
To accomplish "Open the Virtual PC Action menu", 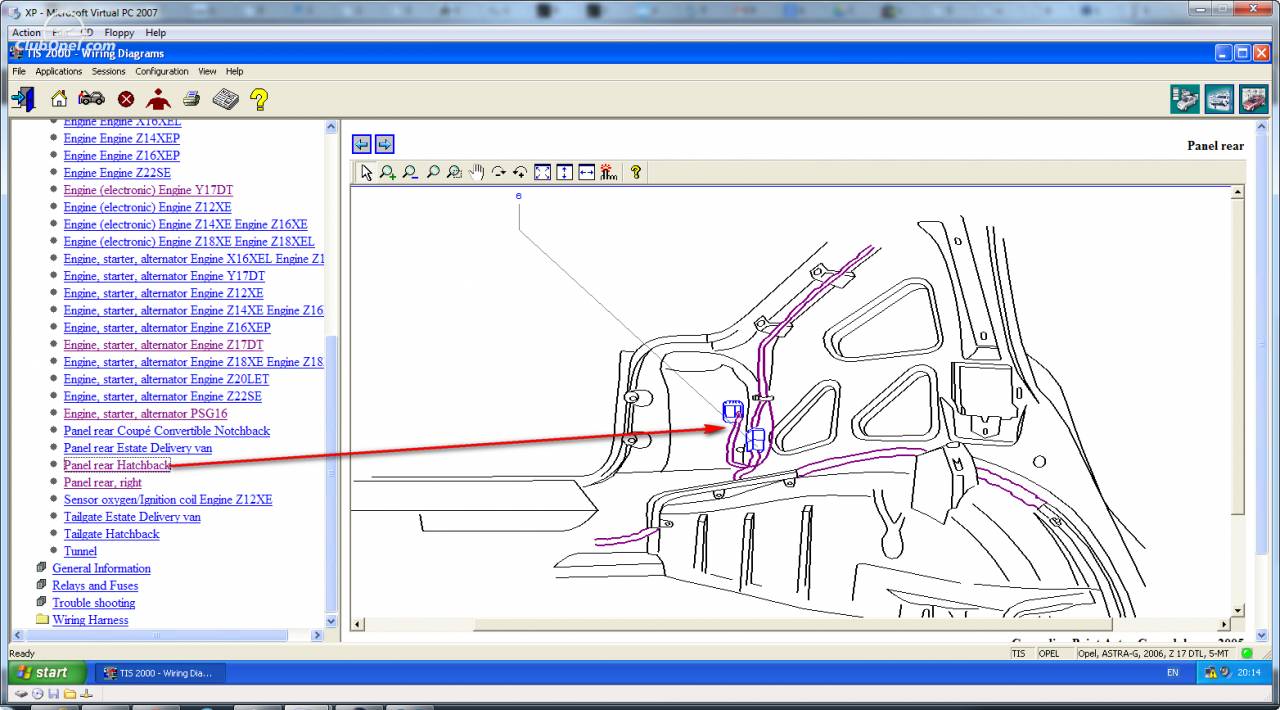I will coord(27,32).
